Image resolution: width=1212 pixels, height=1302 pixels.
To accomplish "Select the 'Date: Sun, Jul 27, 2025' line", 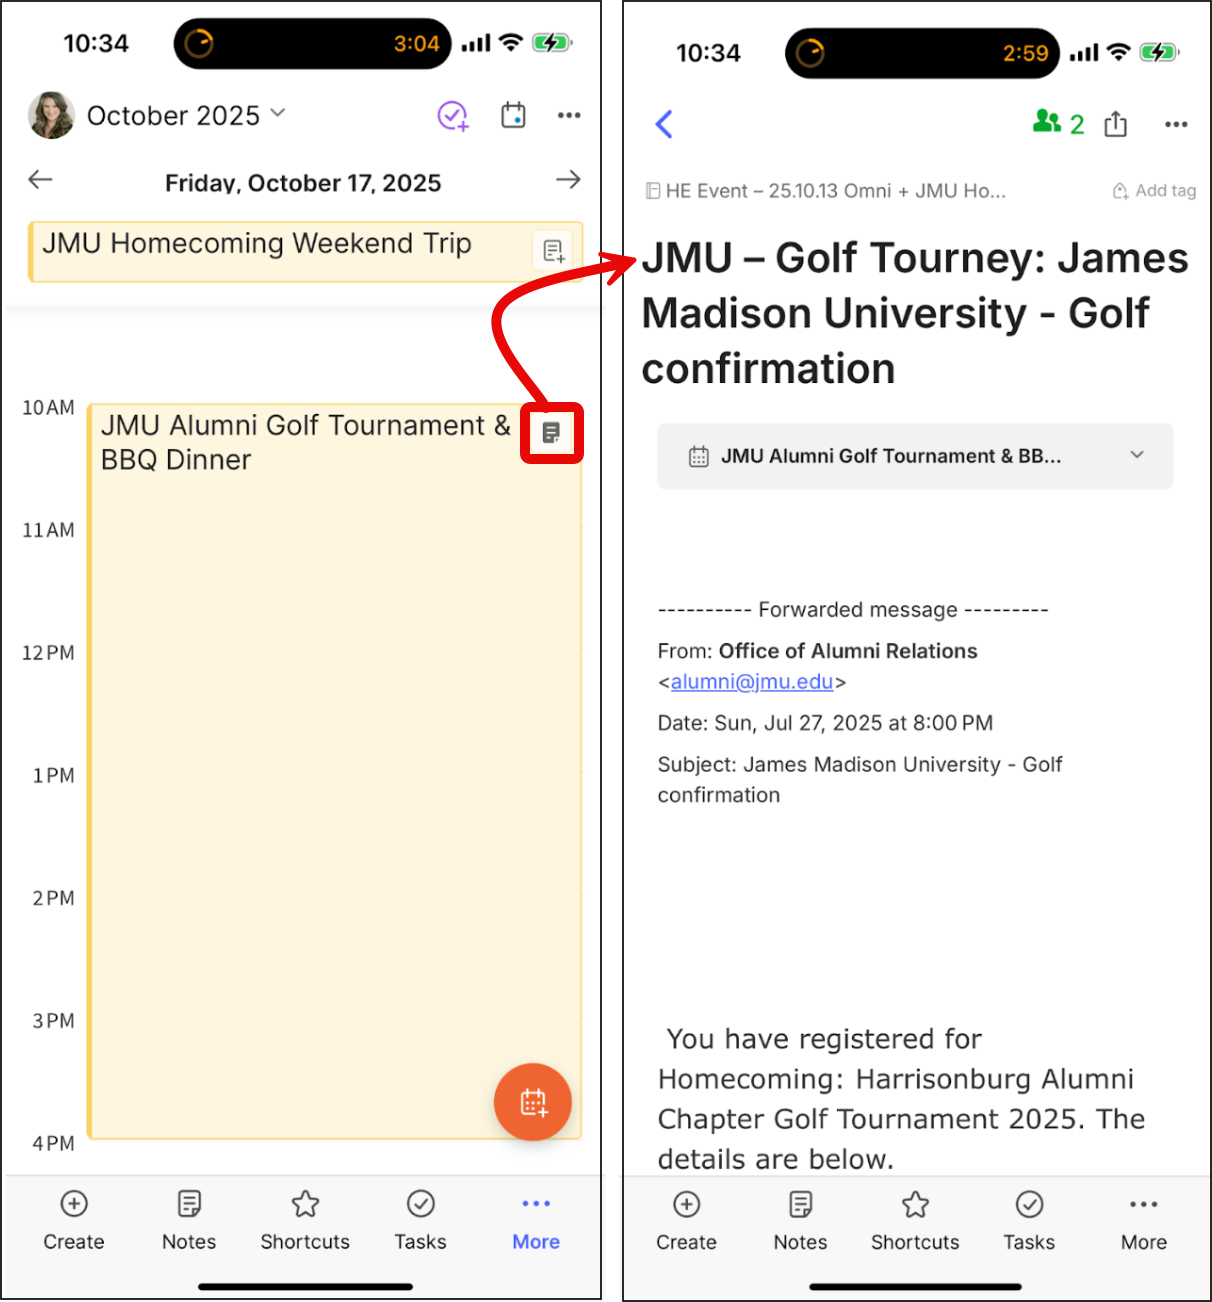I will point(825,723).
